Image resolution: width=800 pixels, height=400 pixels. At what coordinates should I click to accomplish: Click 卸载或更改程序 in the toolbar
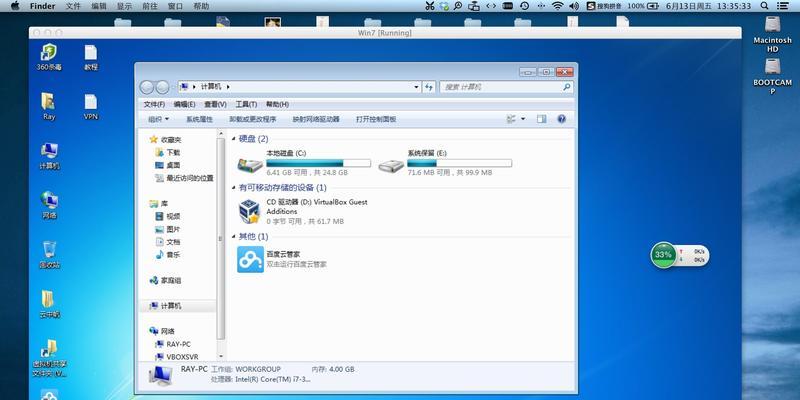253,119
